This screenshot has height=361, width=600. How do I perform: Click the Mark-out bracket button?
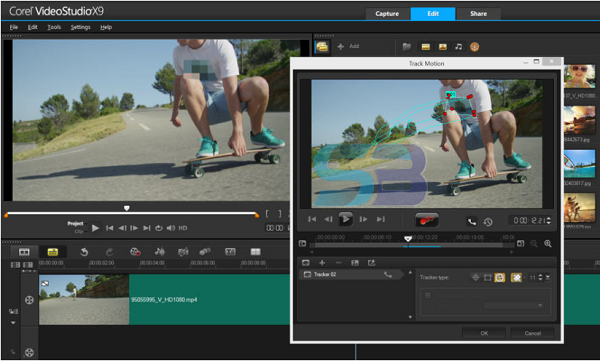click(x=280, y=214)
